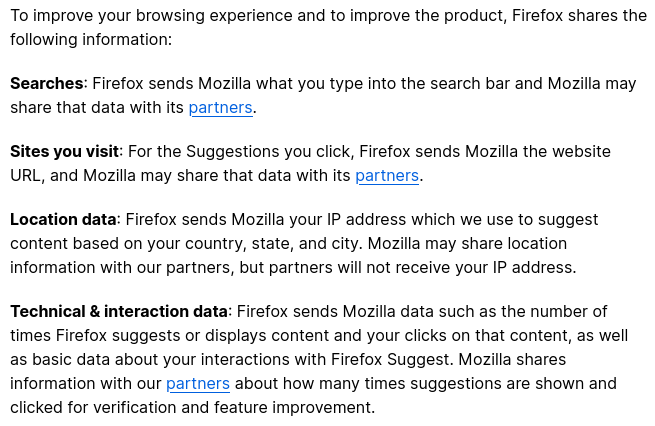Viewport: 655px width, 426px height.
Task: Click the words following information in intro
Action: click(89, 40)
